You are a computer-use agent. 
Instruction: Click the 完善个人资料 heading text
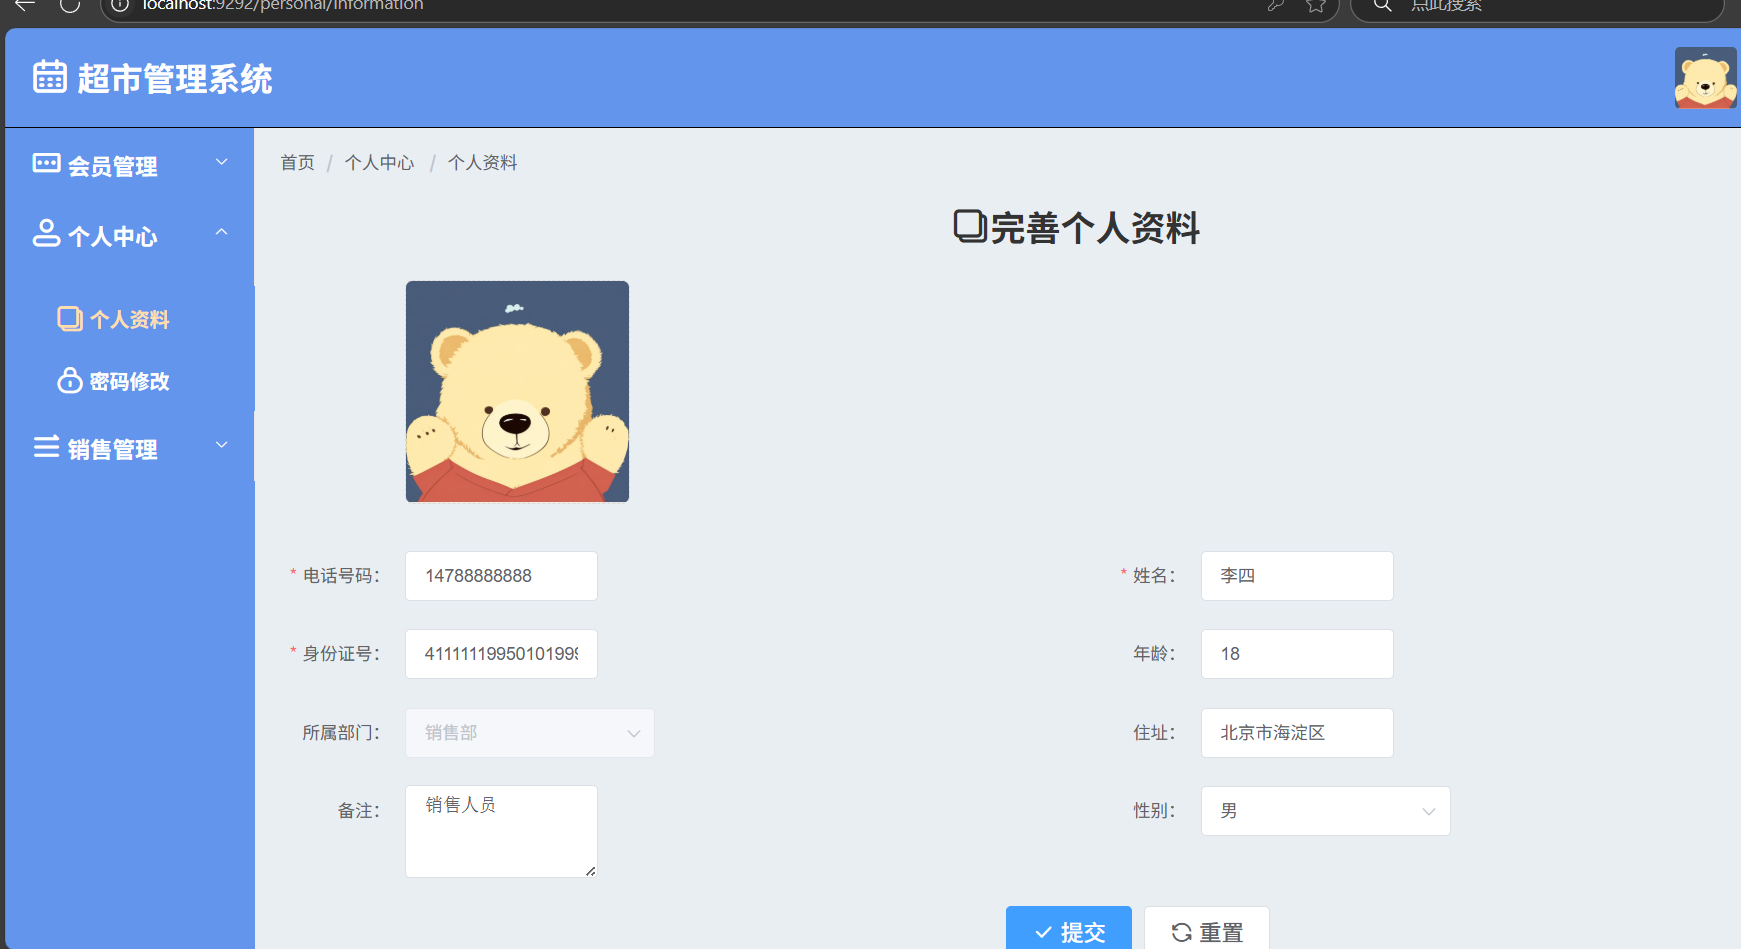pos(1095,227)
